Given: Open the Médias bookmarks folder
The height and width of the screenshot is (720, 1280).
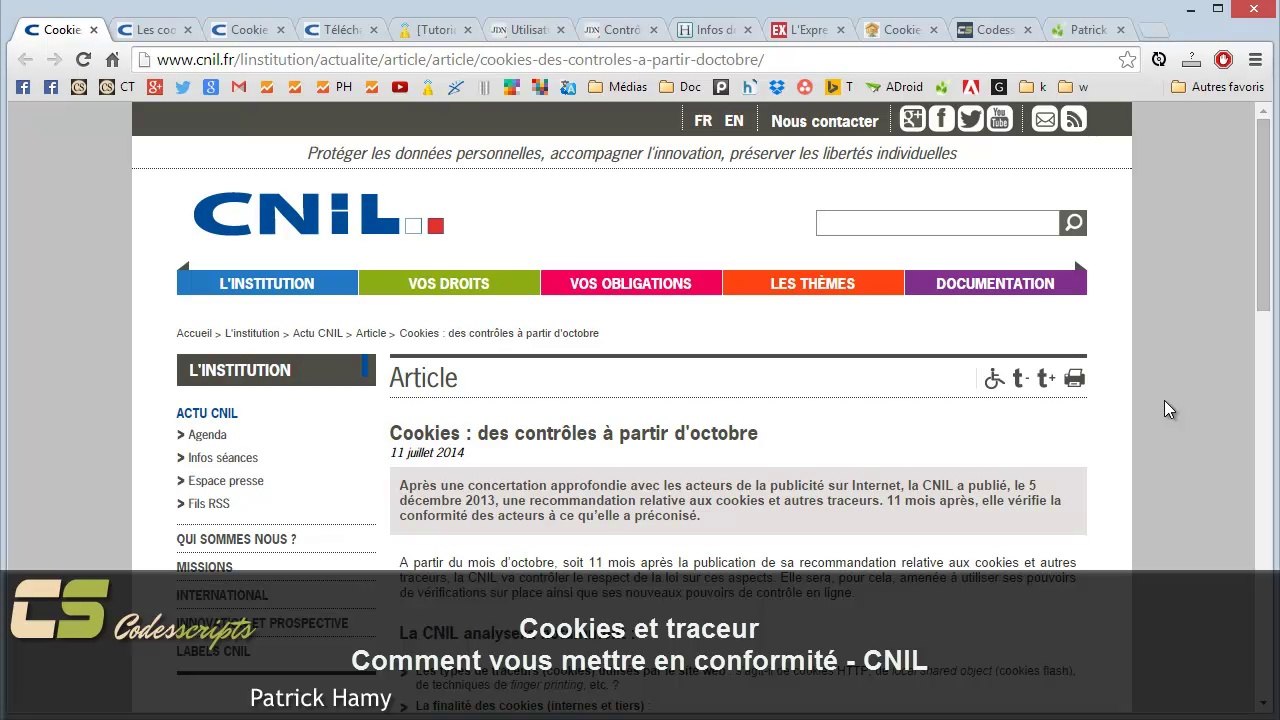Looking at the screenshot, I should [x=618, y=87].
